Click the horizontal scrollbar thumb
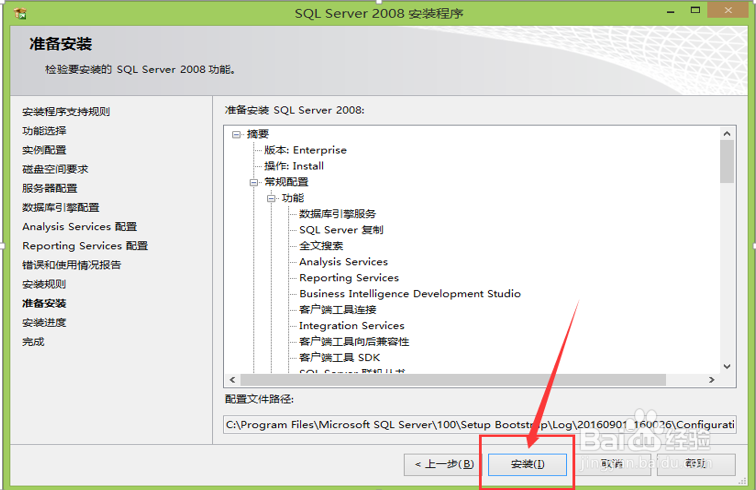This screenshot has height=490, width=756. click(x=453, y=380)
